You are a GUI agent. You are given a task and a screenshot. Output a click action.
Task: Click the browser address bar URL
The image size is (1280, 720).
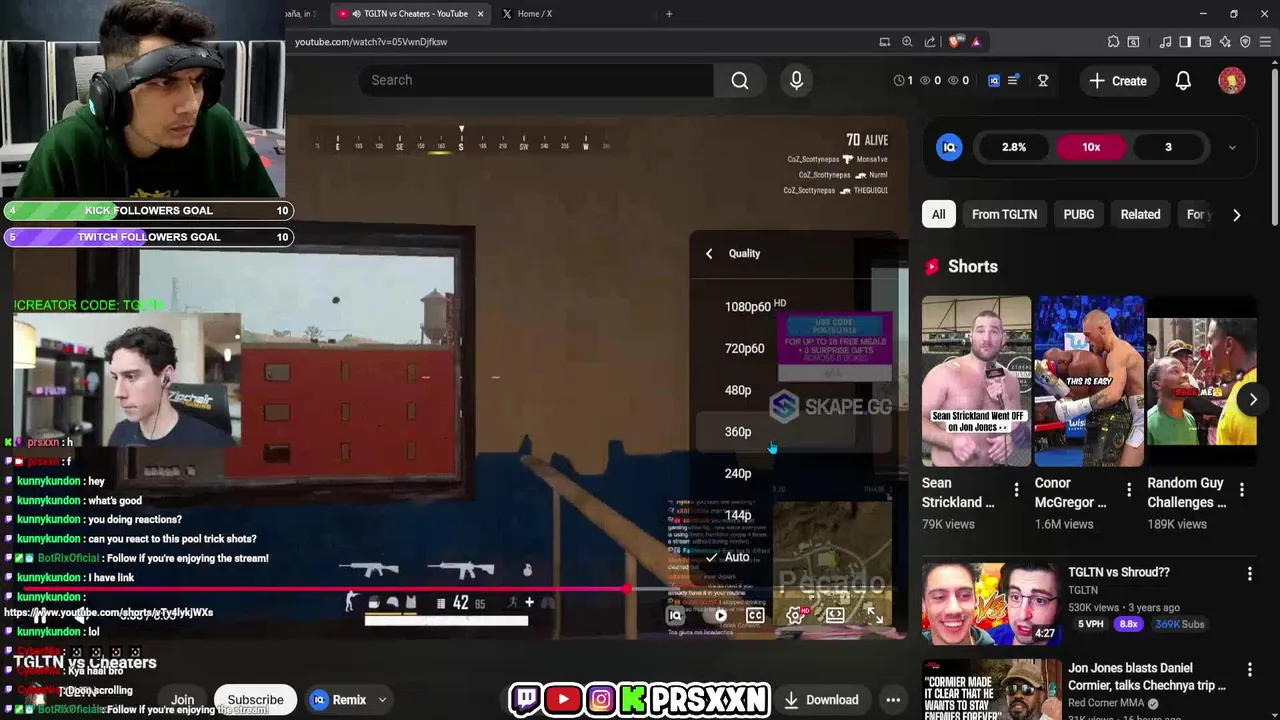371,42
